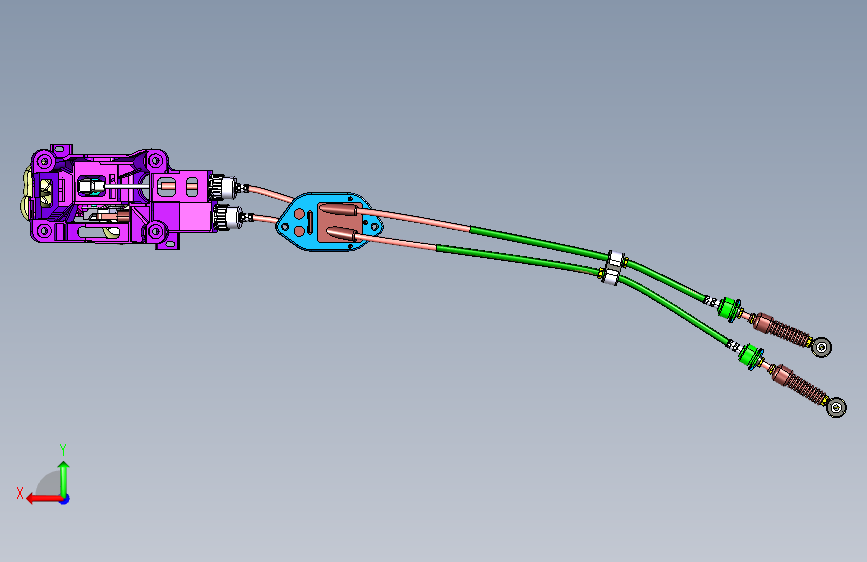The width and height of the screenshot is (867, 562).
Task: Select the blue origin sphere of the triad
Action: point(65,499)
